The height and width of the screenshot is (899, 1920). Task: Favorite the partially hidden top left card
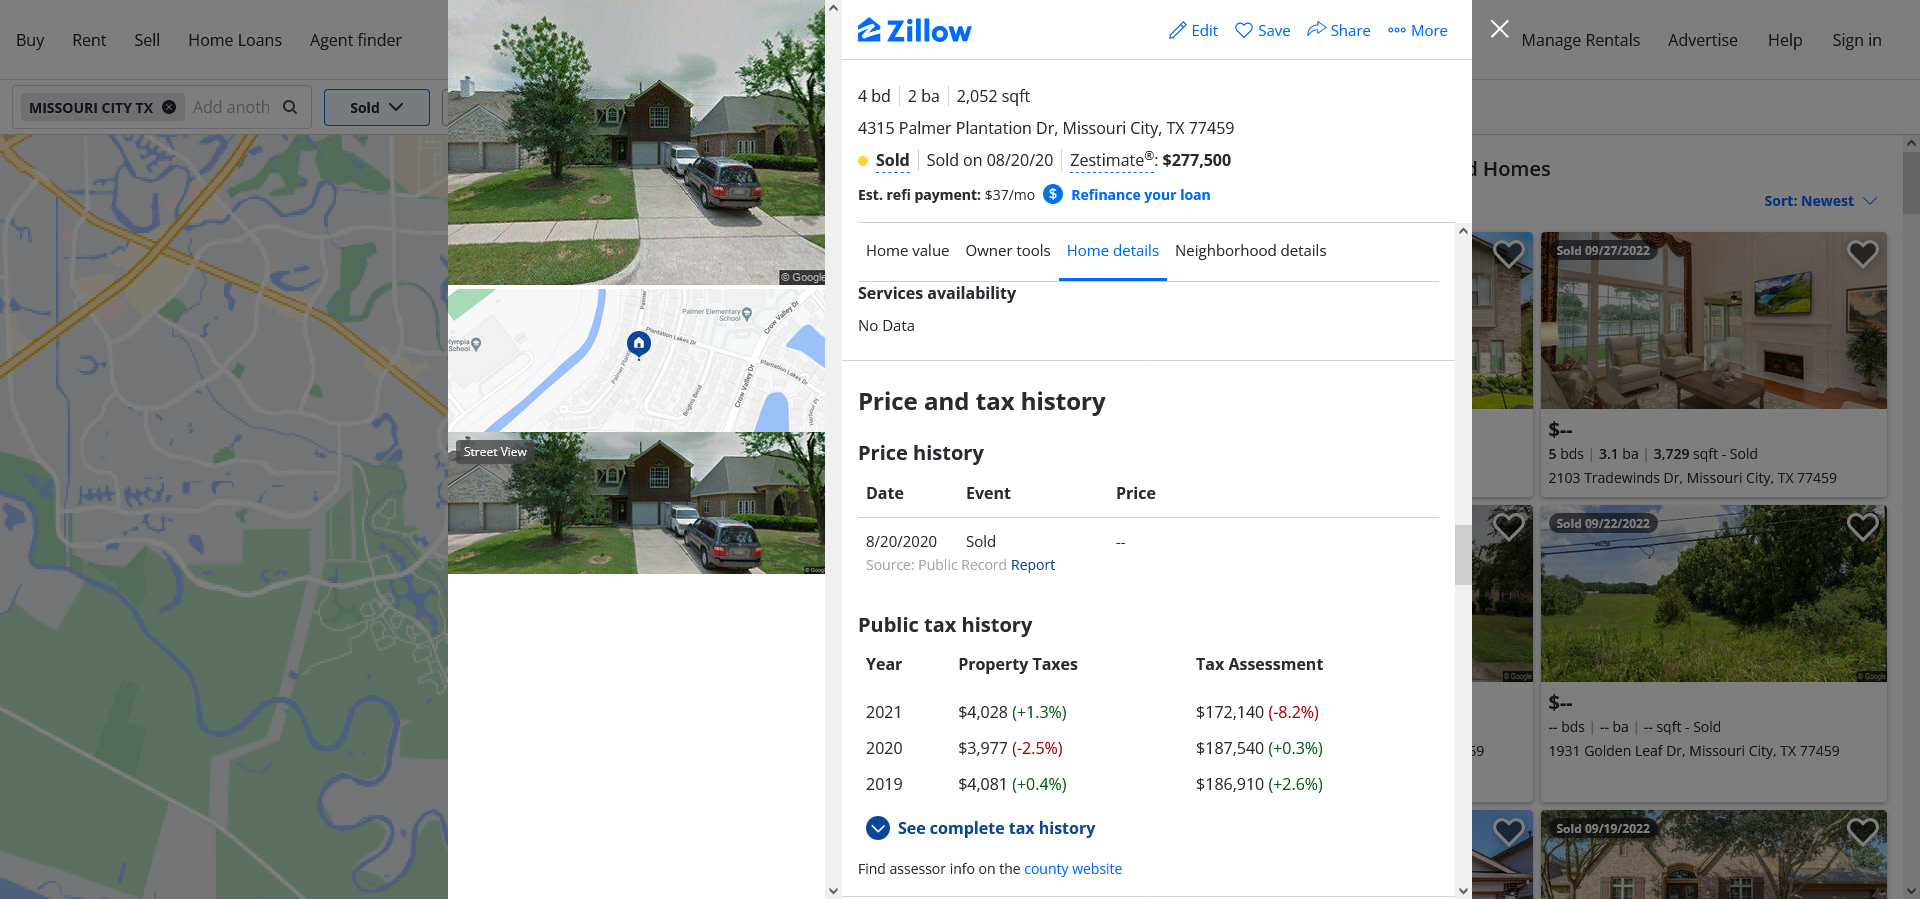1508,254
